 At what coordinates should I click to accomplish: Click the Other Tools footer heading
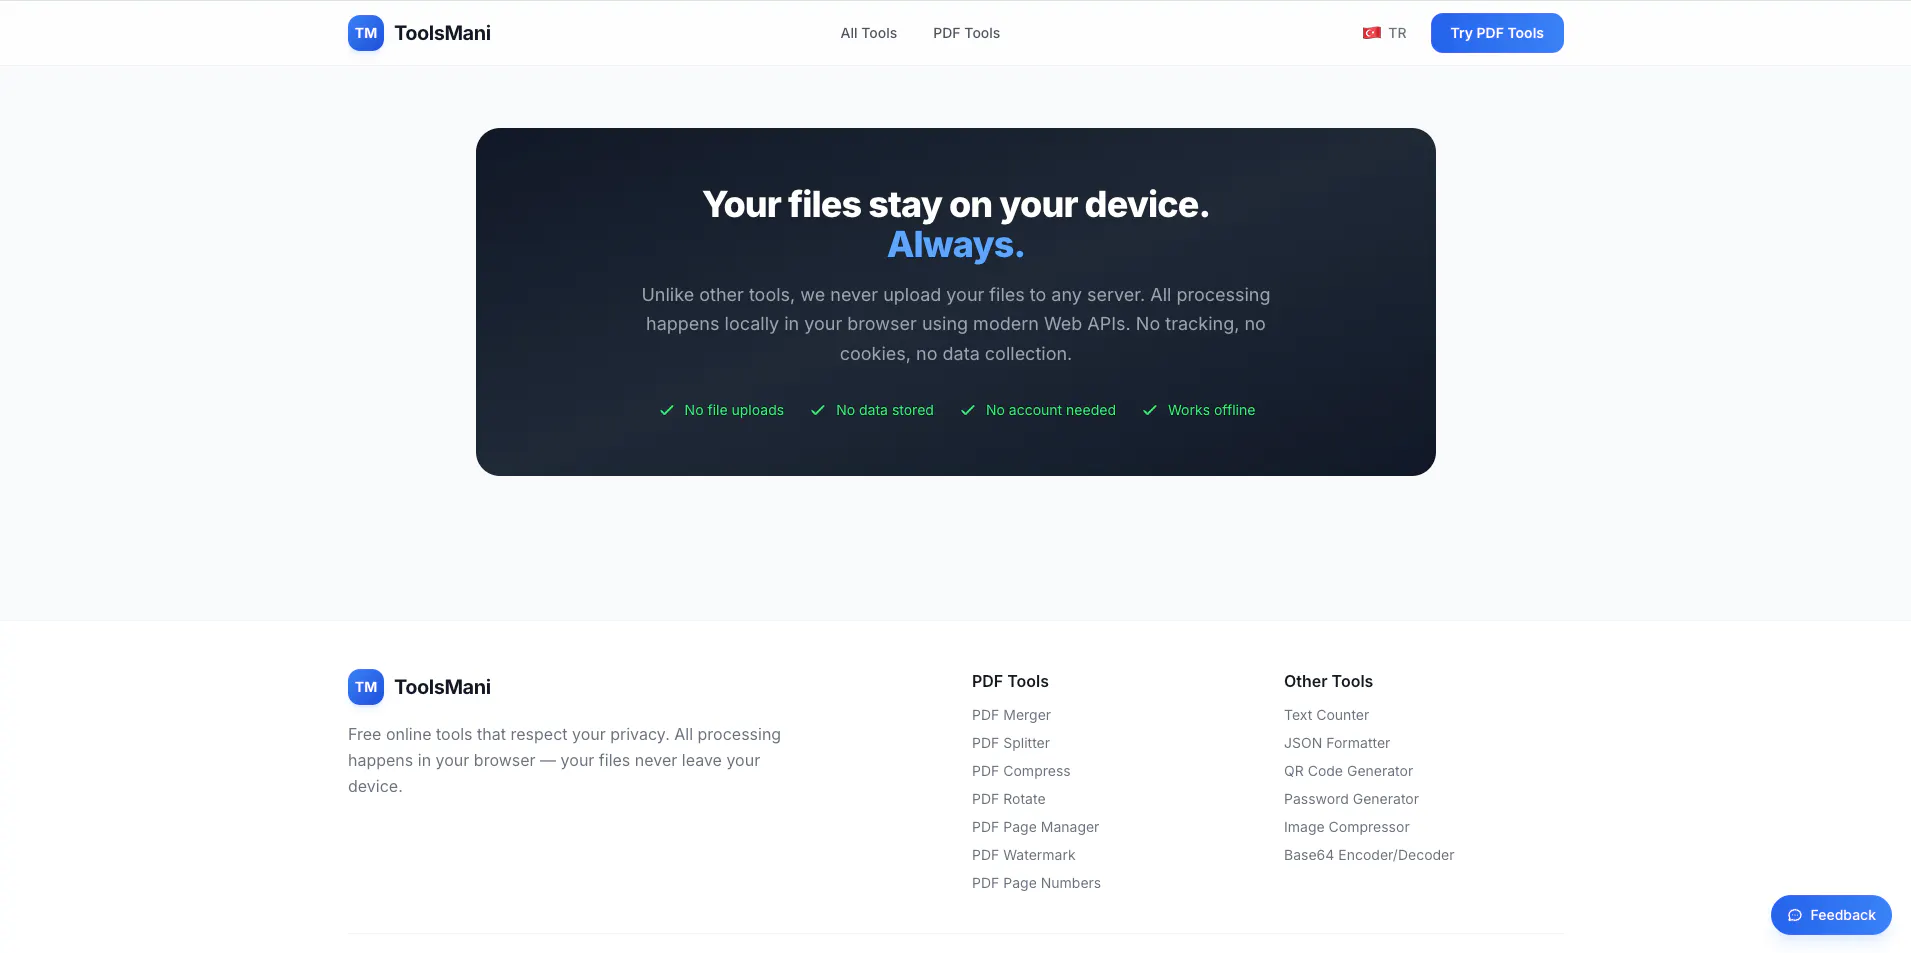click(1328, 681)
